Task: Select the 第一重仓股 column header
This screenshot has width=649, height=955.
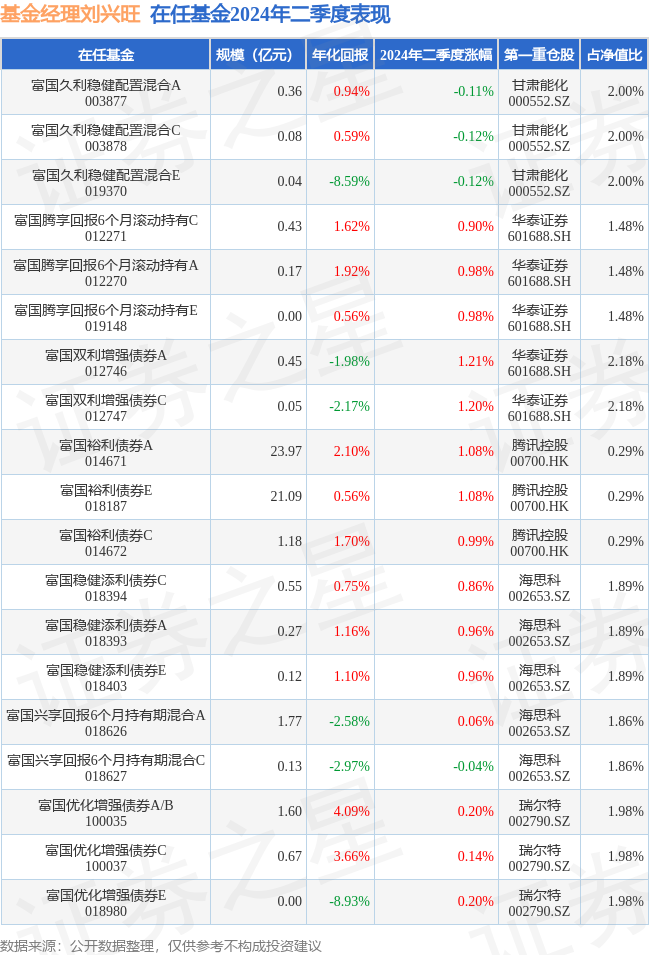Action: (539, 55)
